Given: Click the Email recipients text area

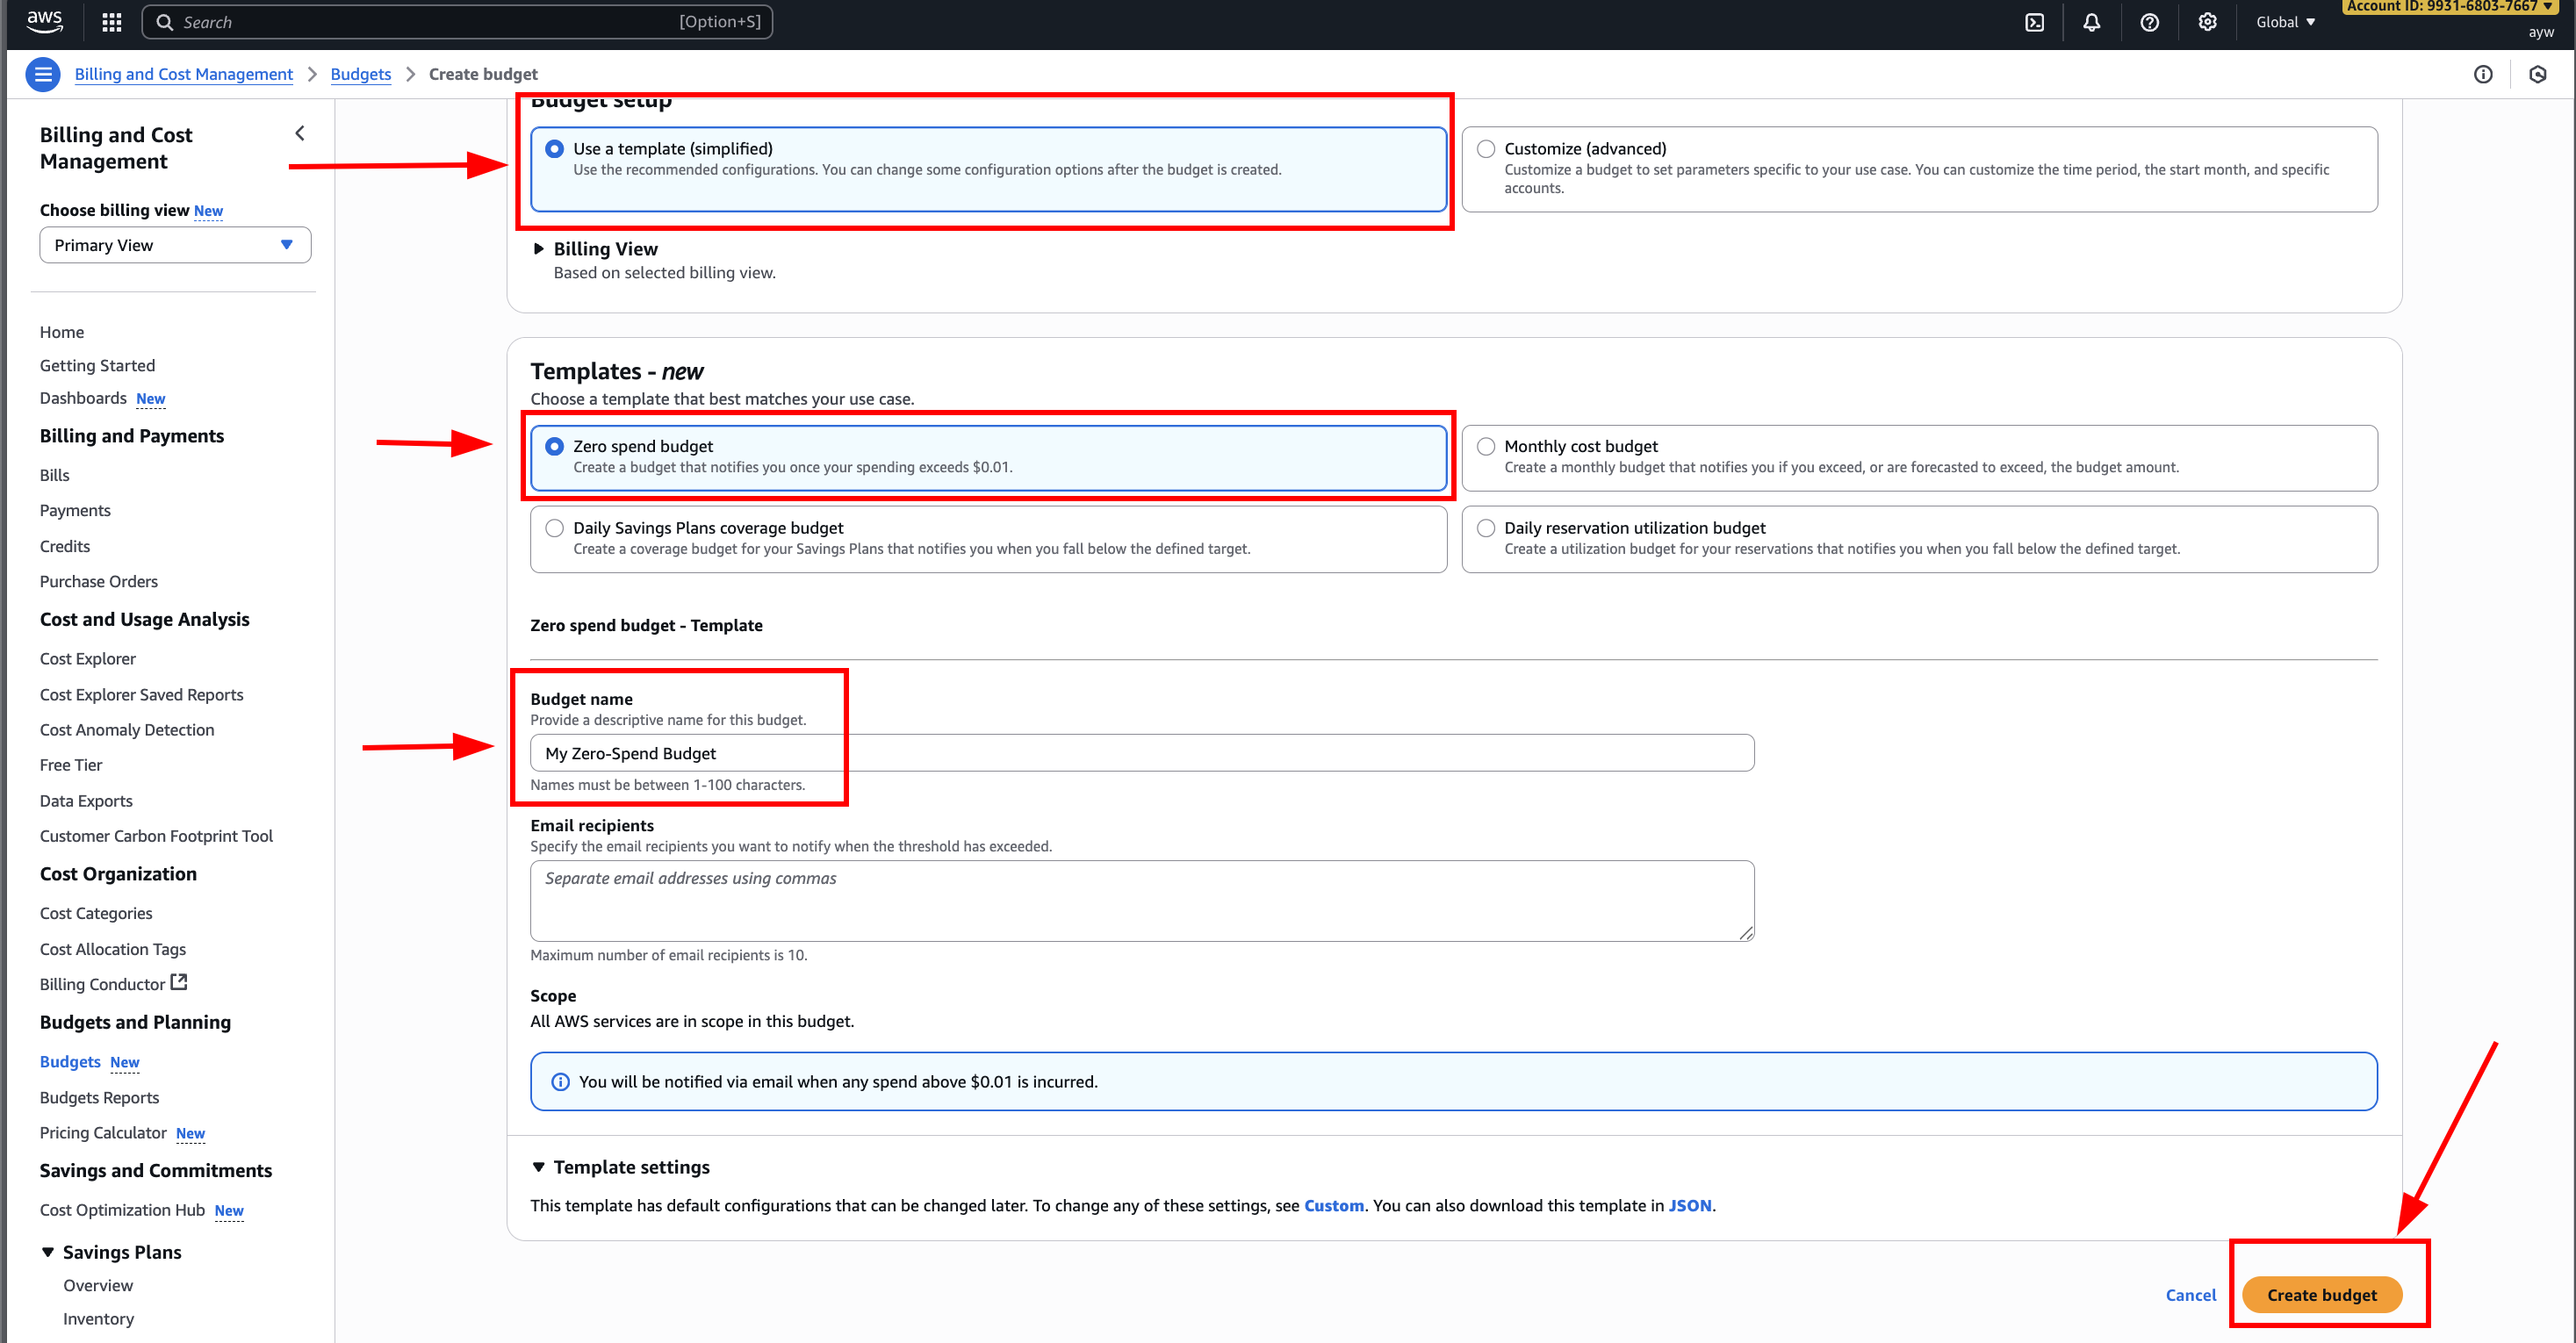Looking at the screenshot, I should pyautogui.click(x=1141, y=900).
